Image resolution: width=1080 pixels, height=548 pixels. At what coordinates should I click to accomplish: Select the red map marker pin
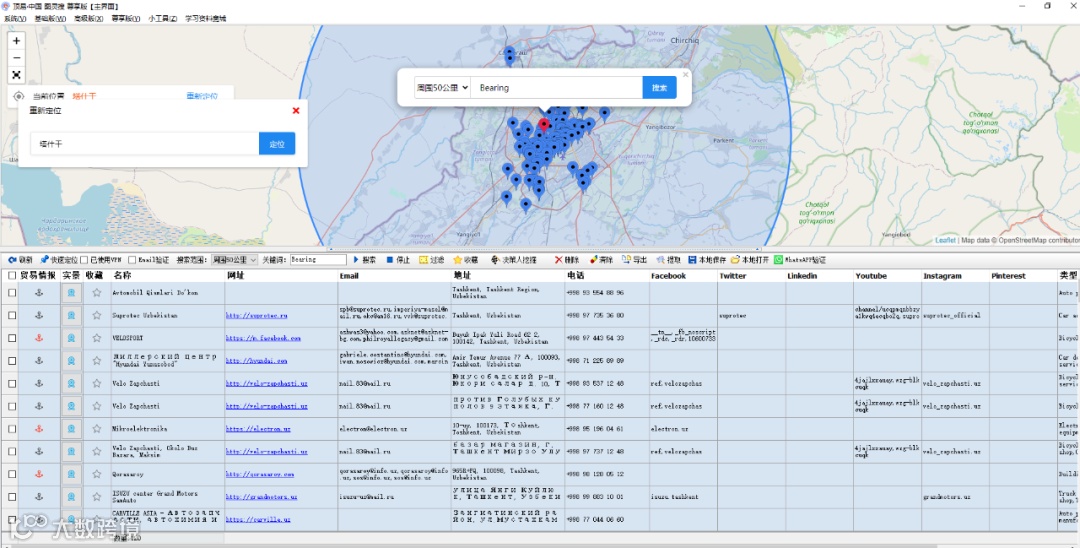(544, 125)
